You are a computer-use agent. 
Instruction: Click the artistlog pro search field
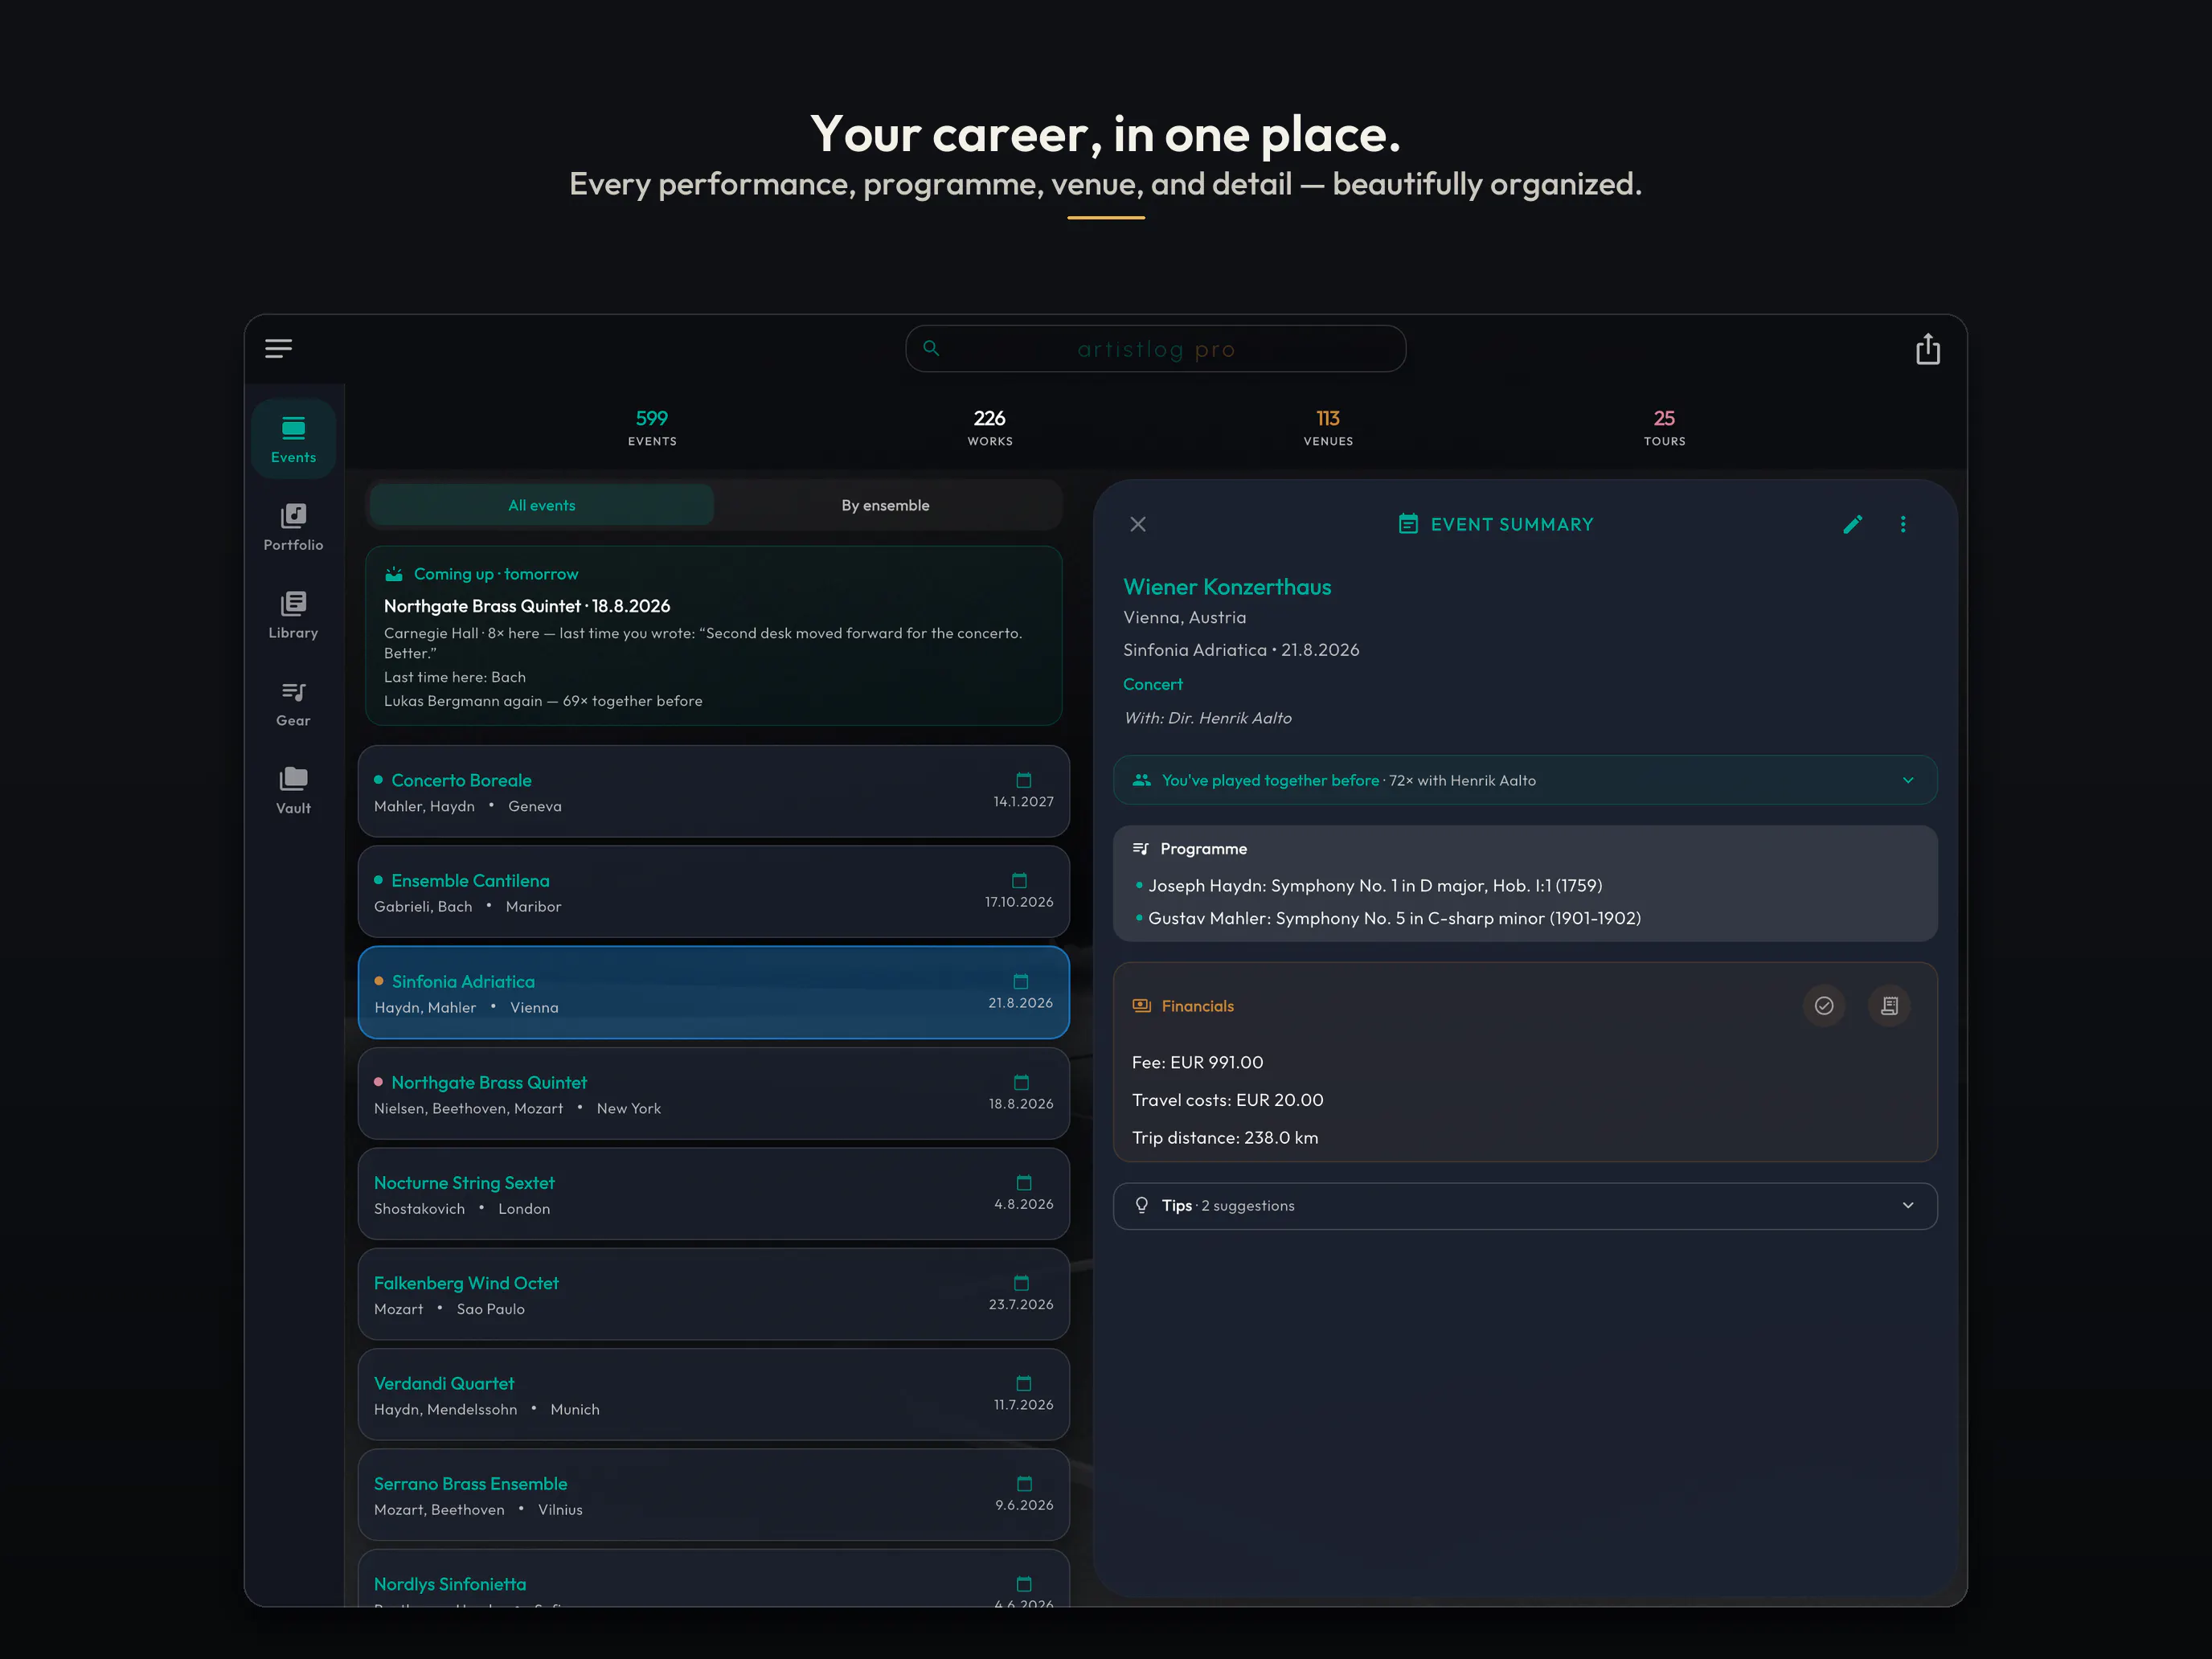pyautogui.click(x=1155, y=348)
